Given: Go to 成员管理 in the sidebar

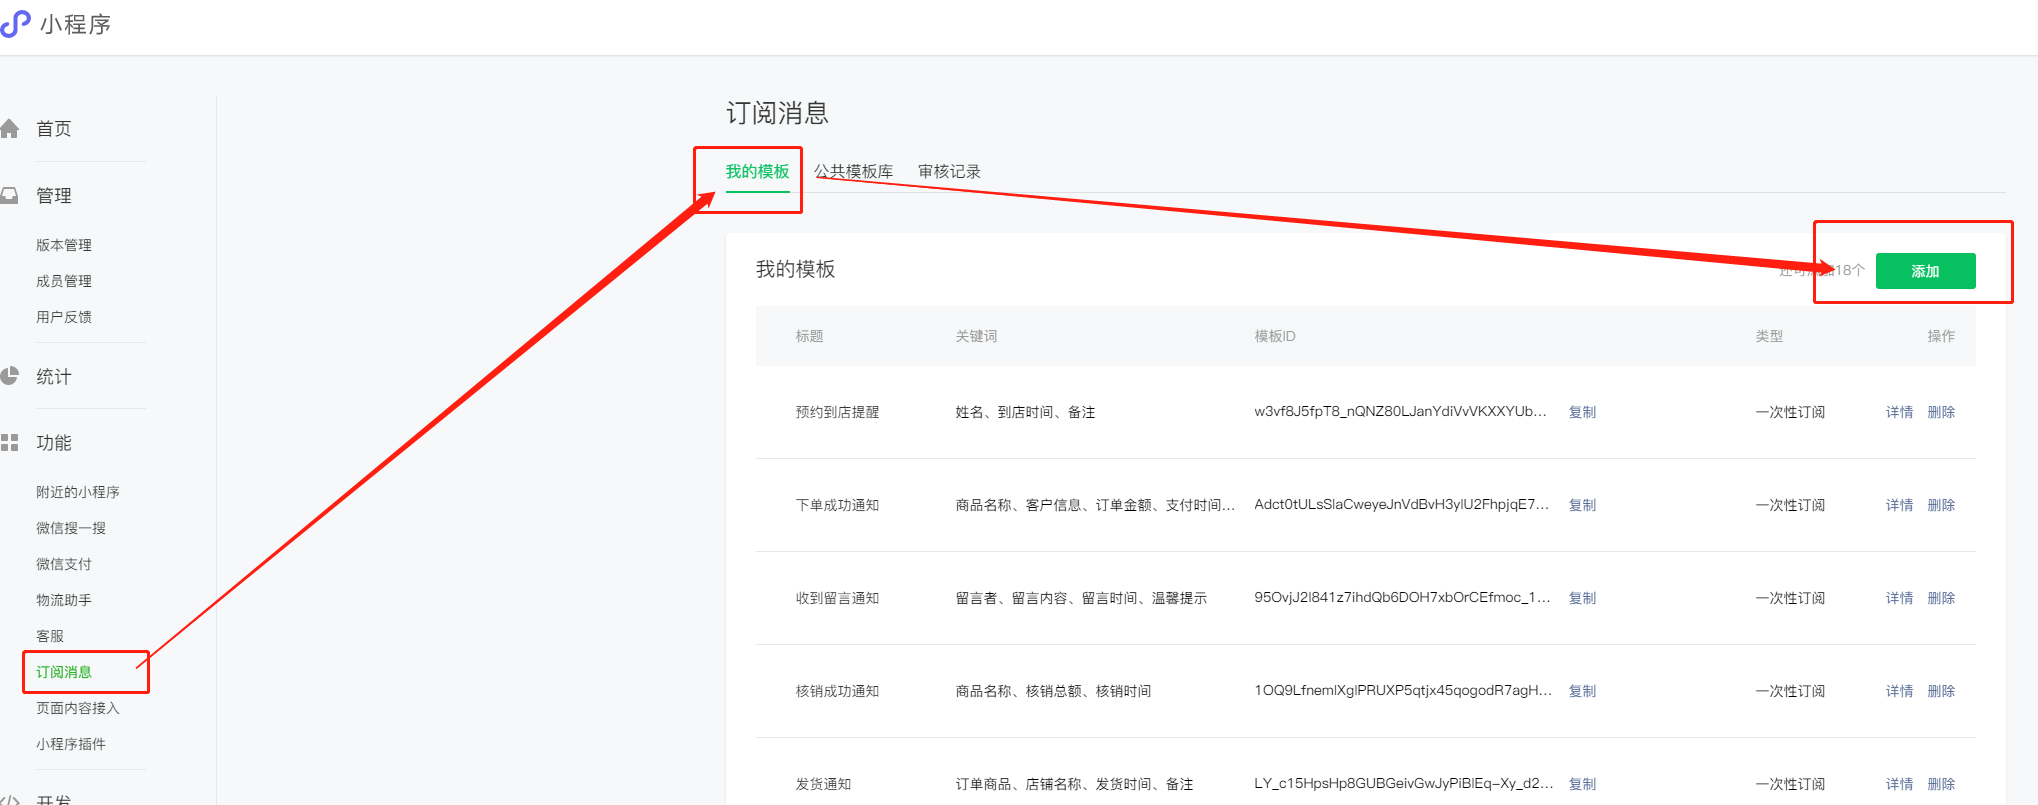Looking at the screenshot, I should pyautogui.click(x=64, y=281).
